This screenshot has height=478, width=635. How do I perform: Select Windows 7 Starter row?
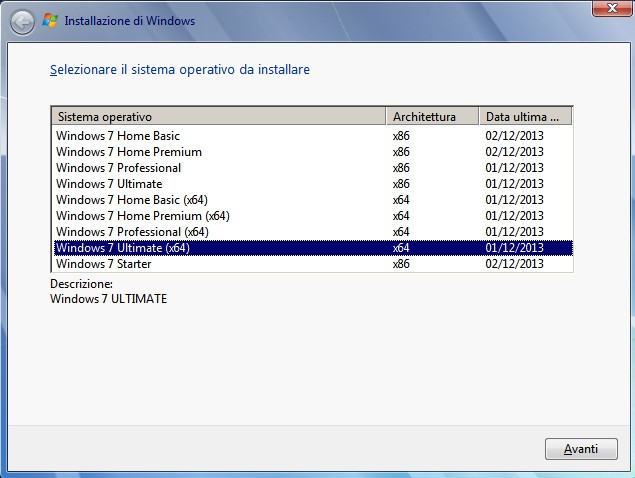click(x=313, y=264)
